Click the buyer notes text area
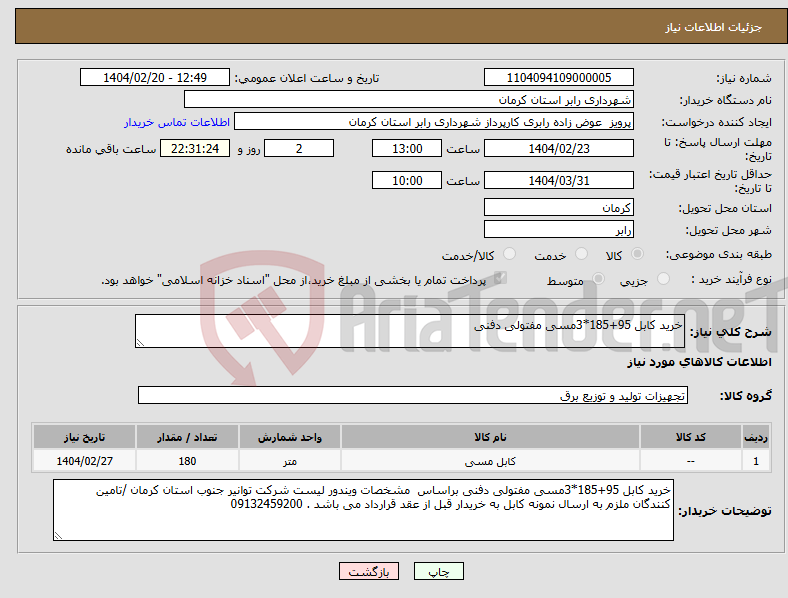The width and height of the screenshot is (788, 598). pos(363,510)
